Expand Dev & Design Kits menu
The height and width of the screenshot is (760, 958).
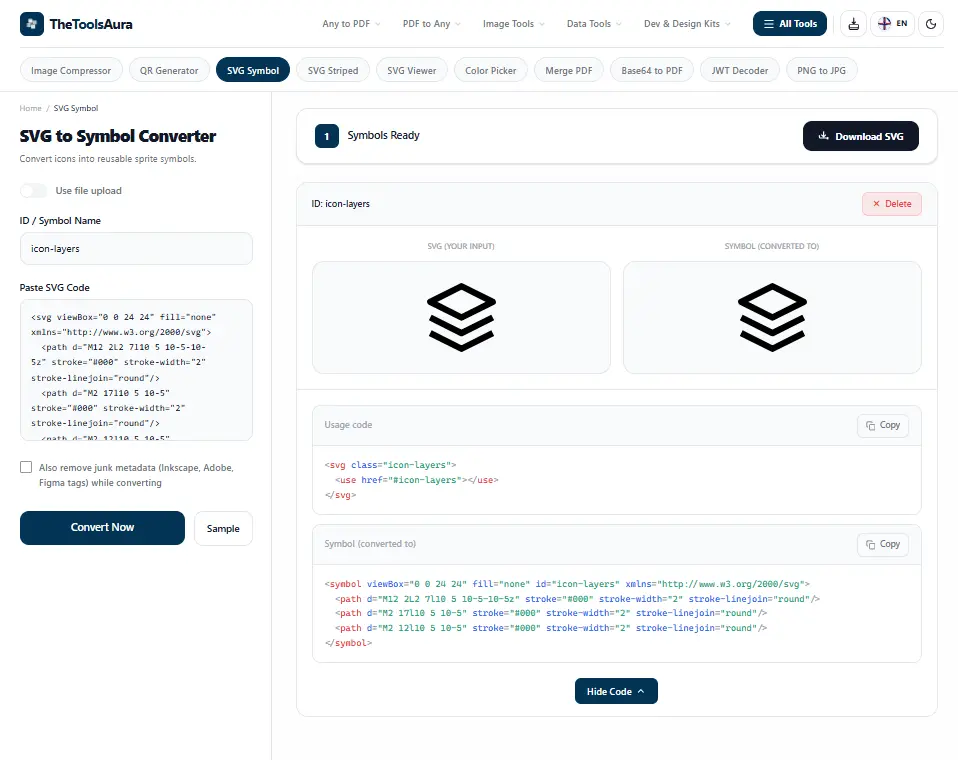tap(687, 24)
